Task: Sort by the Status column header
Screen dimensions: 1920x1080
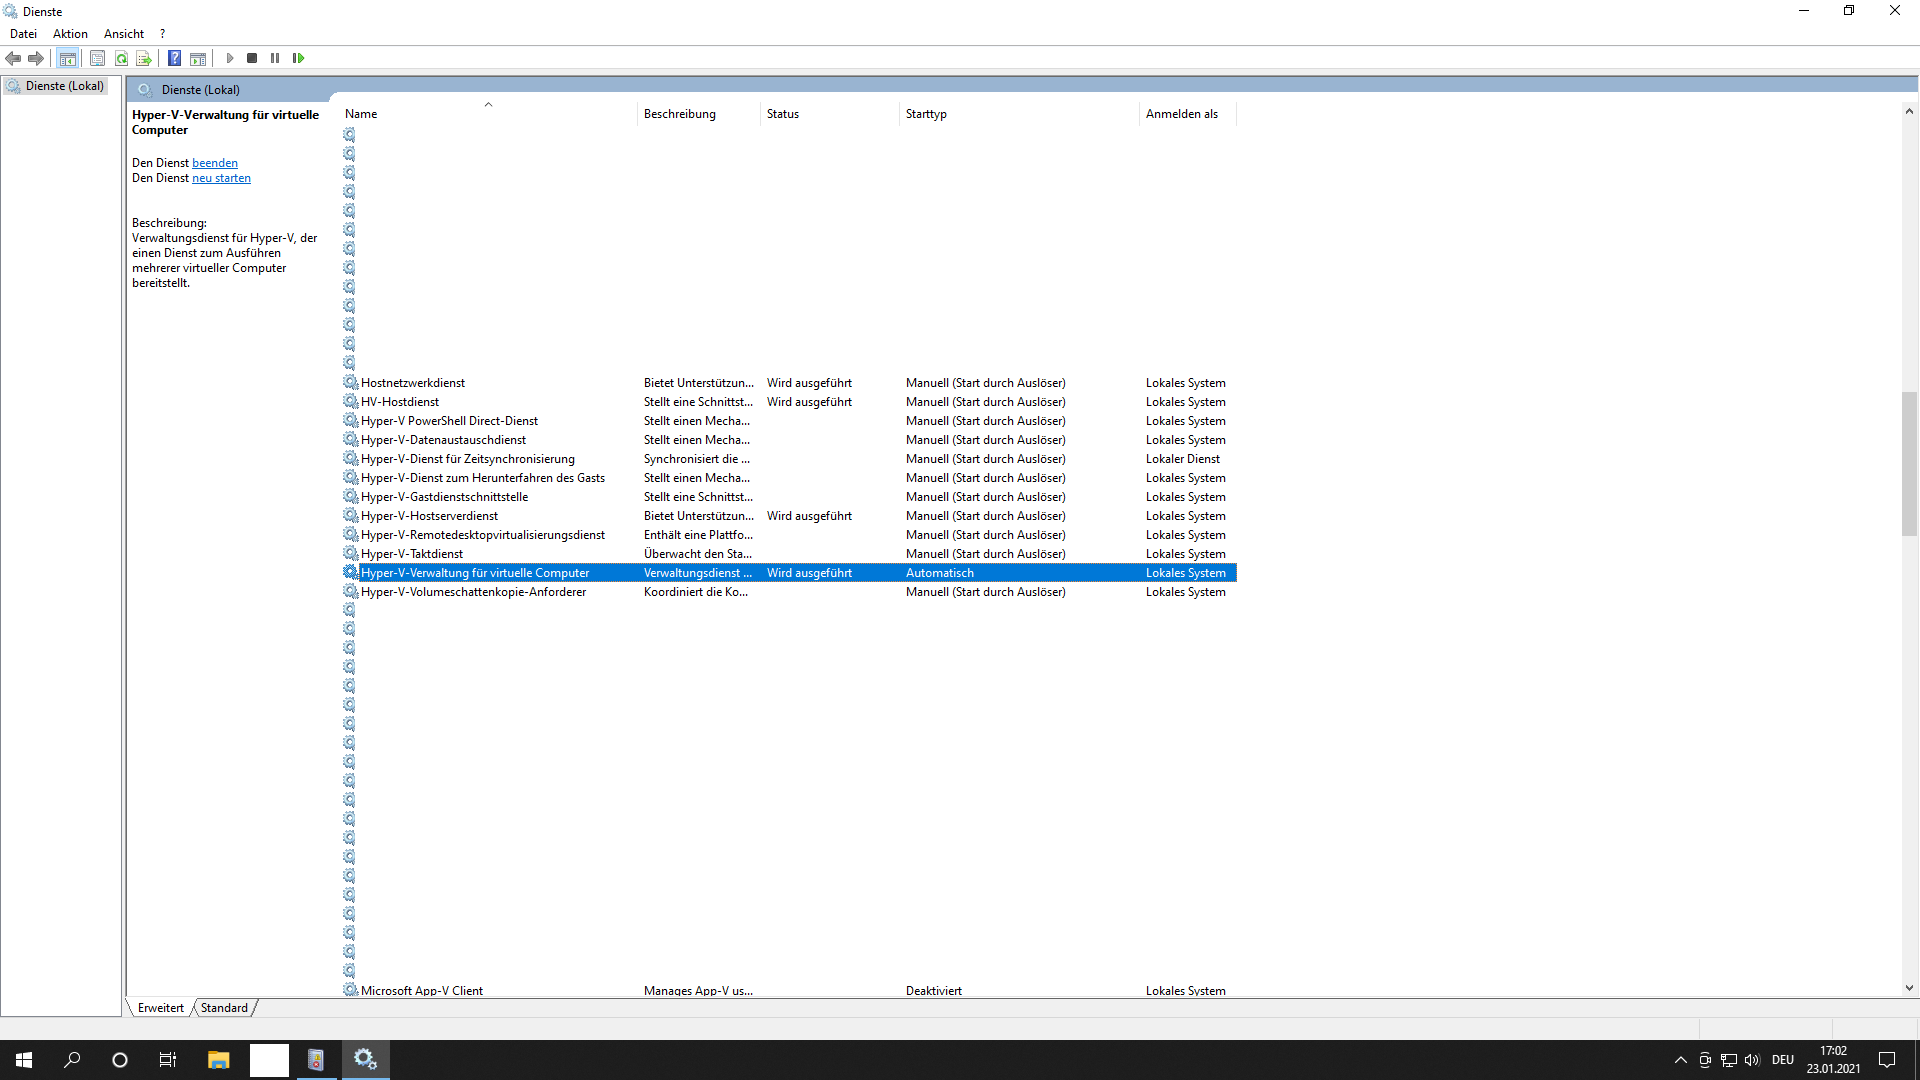Action: tap(829, 114)
